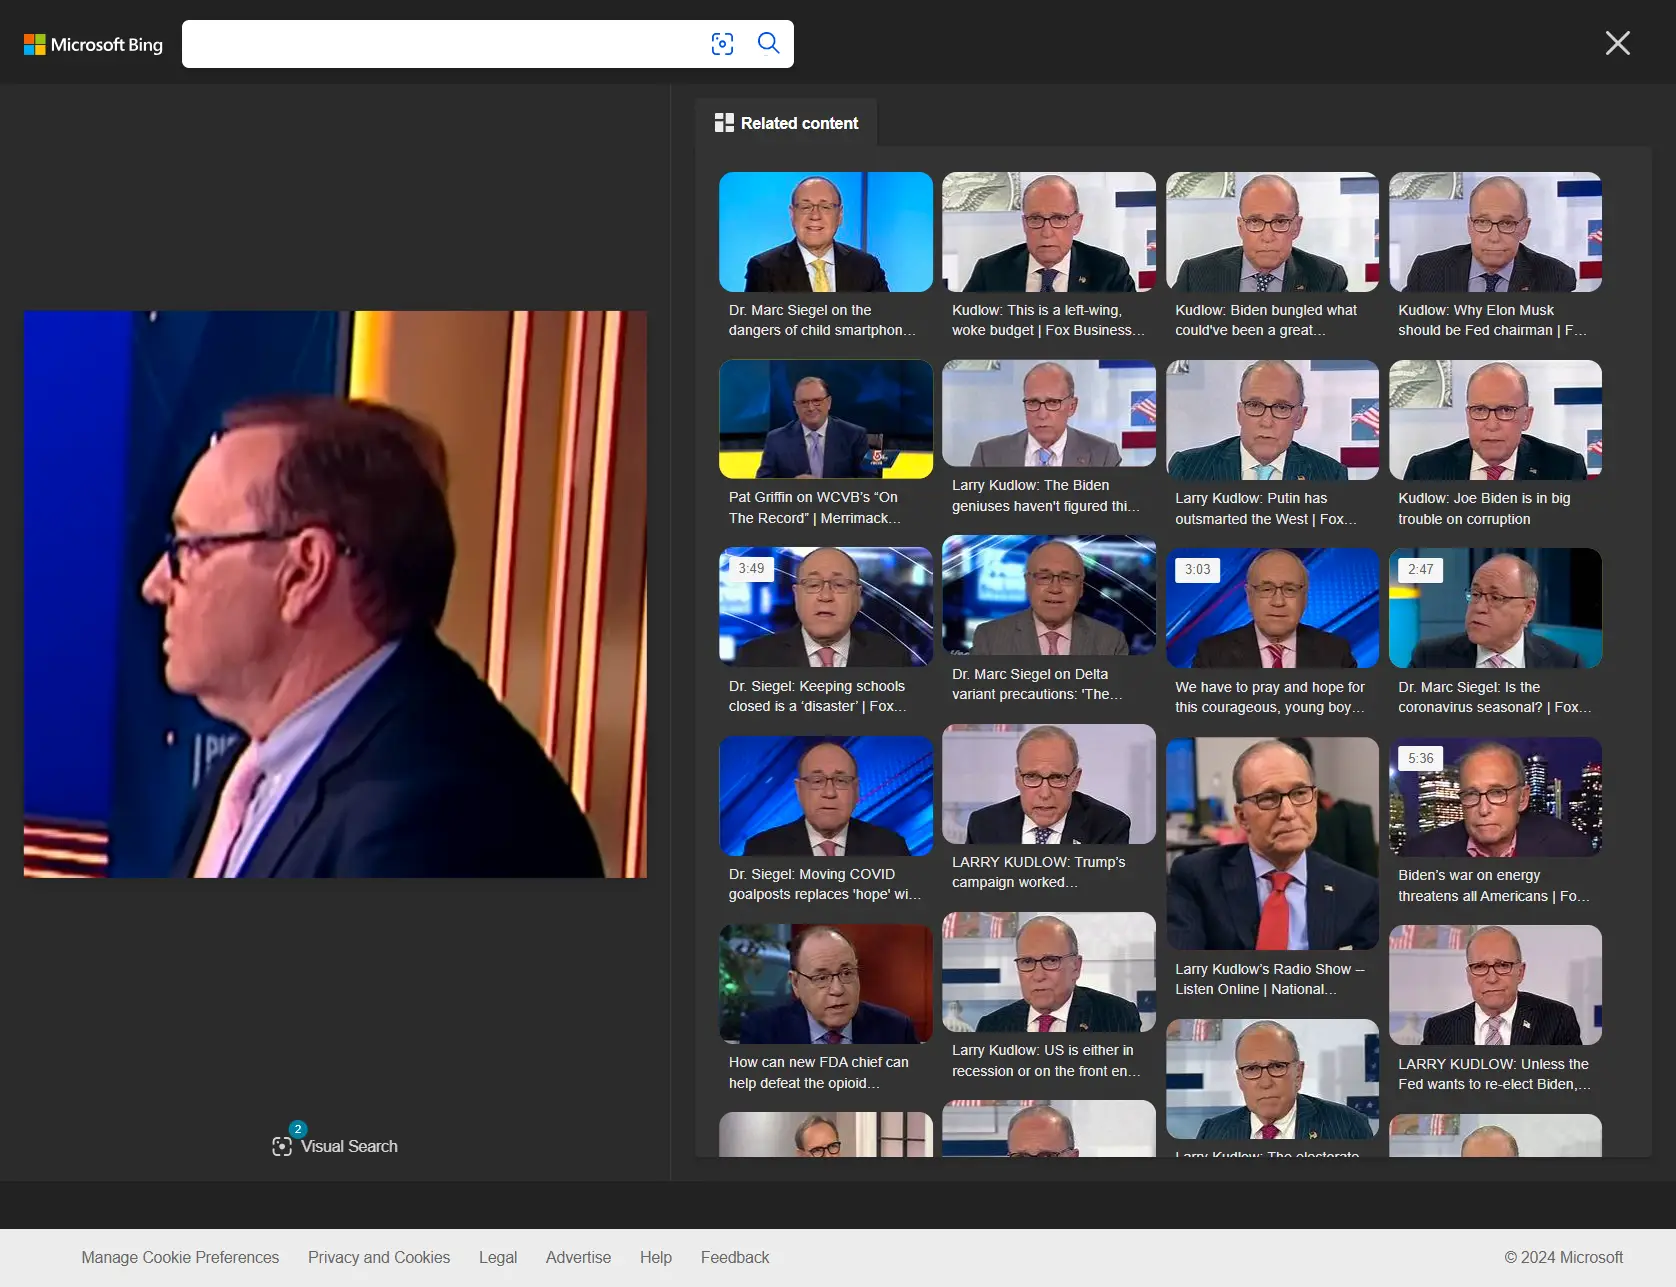
Task: Click inside the Bing search text field
Action: [x=440, y=44]
